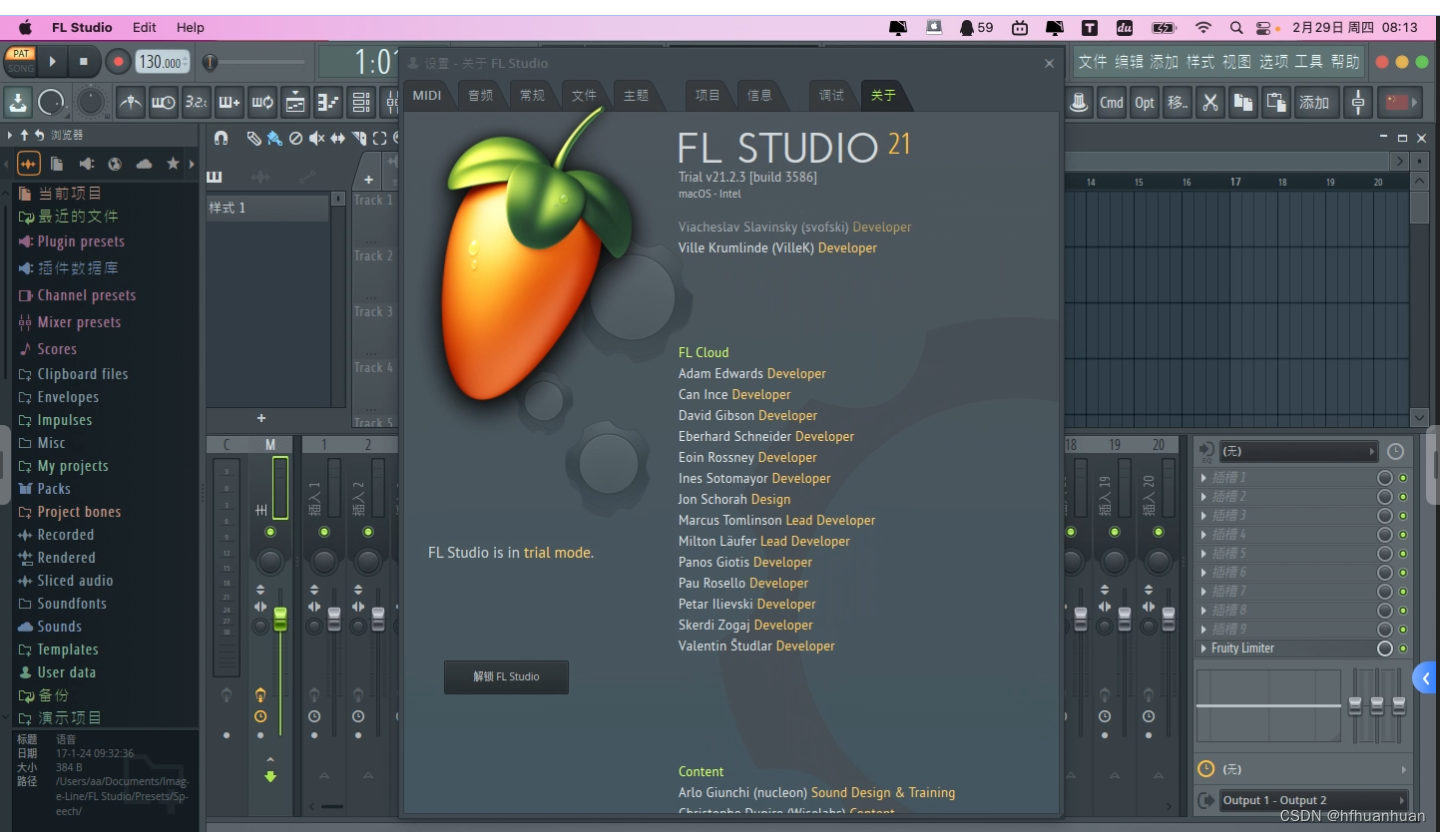Select the slip double-arrow tool in playlist
This screenshot has width=1441, height=832.
click(x=337, y=138)
